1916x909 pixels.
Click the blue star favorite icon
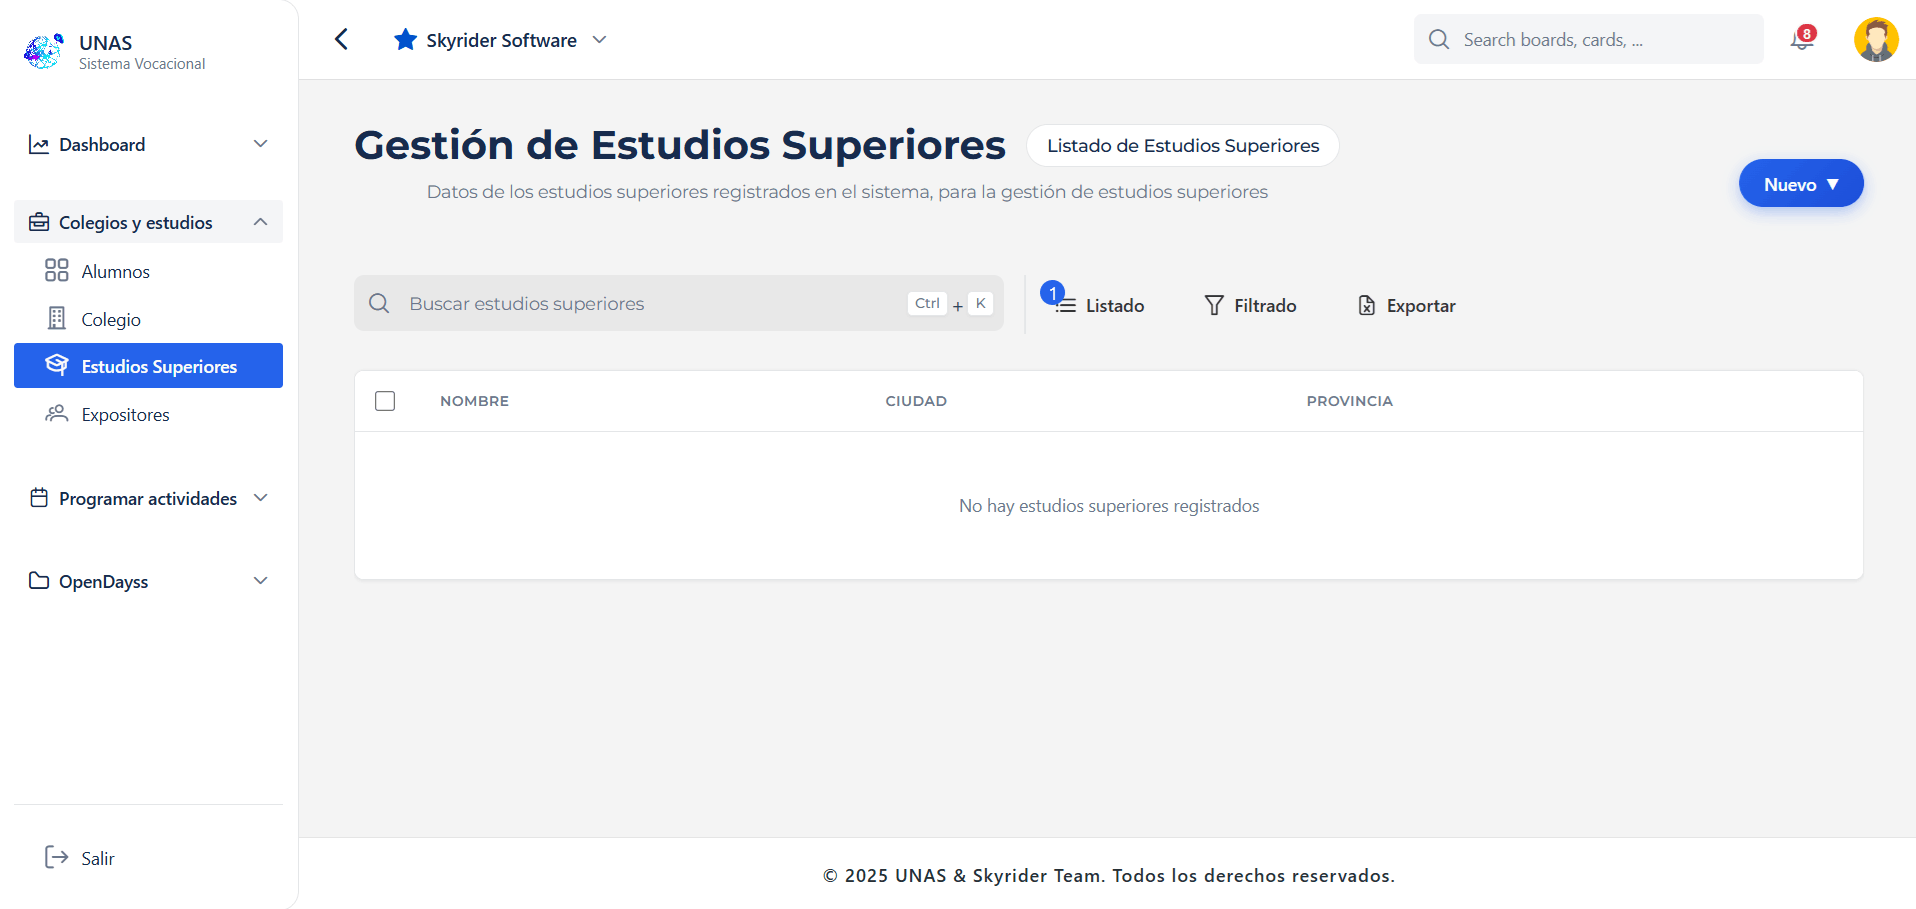pos(405,40)
